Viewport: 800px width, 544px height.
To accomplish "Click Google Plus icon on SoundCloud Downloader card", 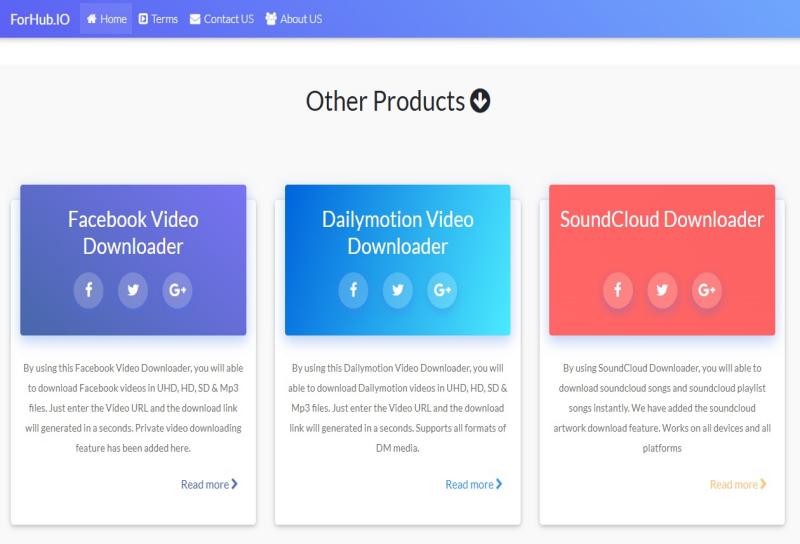I will [x=707, y=290].
